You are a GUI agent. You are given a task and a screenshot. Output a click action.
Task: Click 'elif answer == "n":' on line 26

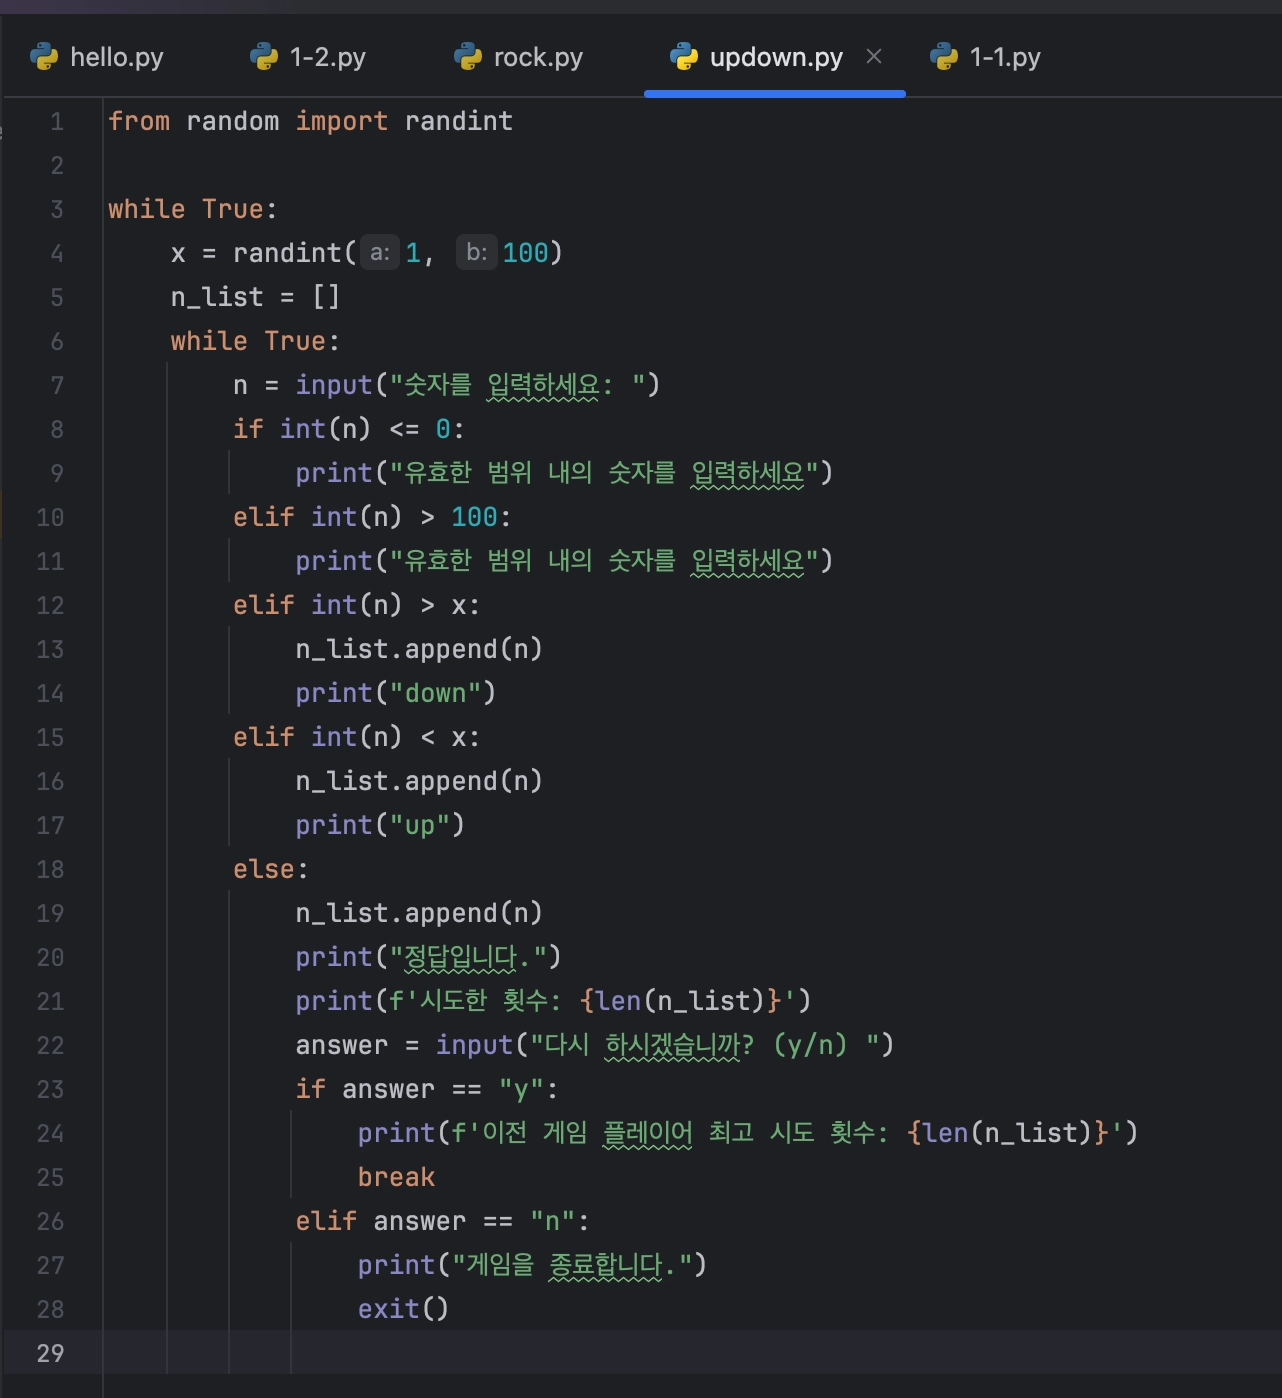pyautogui.click(x=443, y=1222)
